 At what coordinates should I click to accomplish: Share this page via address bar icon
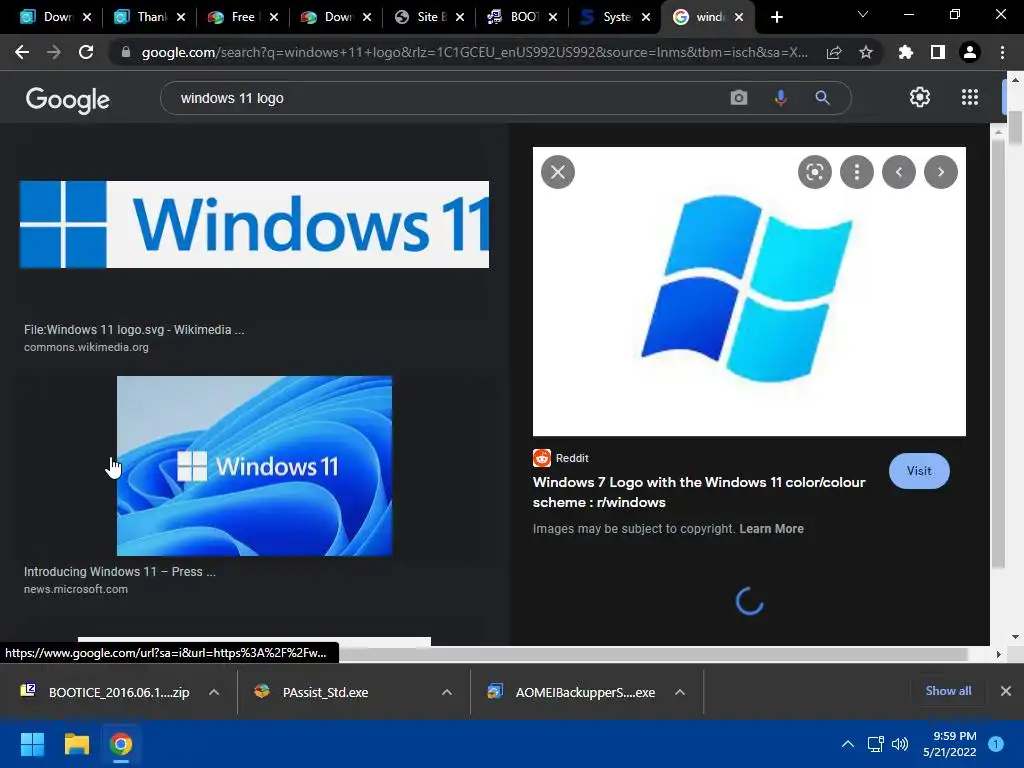(x=834, y=53)
